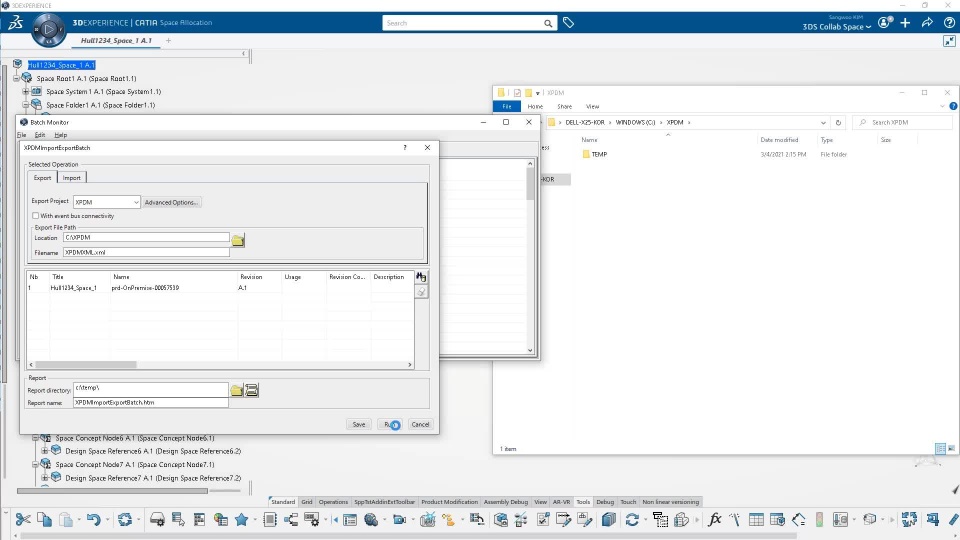Browse for export Location with folder icon
This screenshot has height=540, width=960.
[238, 240]
